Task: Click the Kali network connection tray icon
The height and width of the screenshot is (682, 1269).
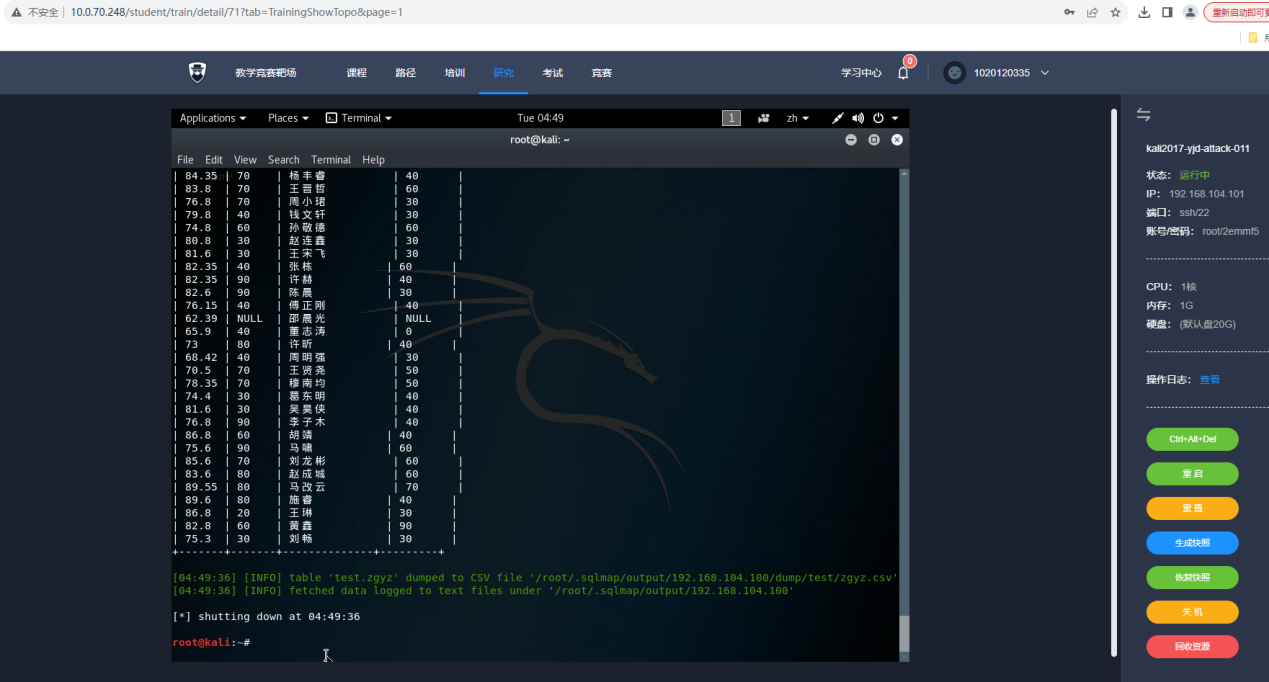Action: tap(838, 118)
